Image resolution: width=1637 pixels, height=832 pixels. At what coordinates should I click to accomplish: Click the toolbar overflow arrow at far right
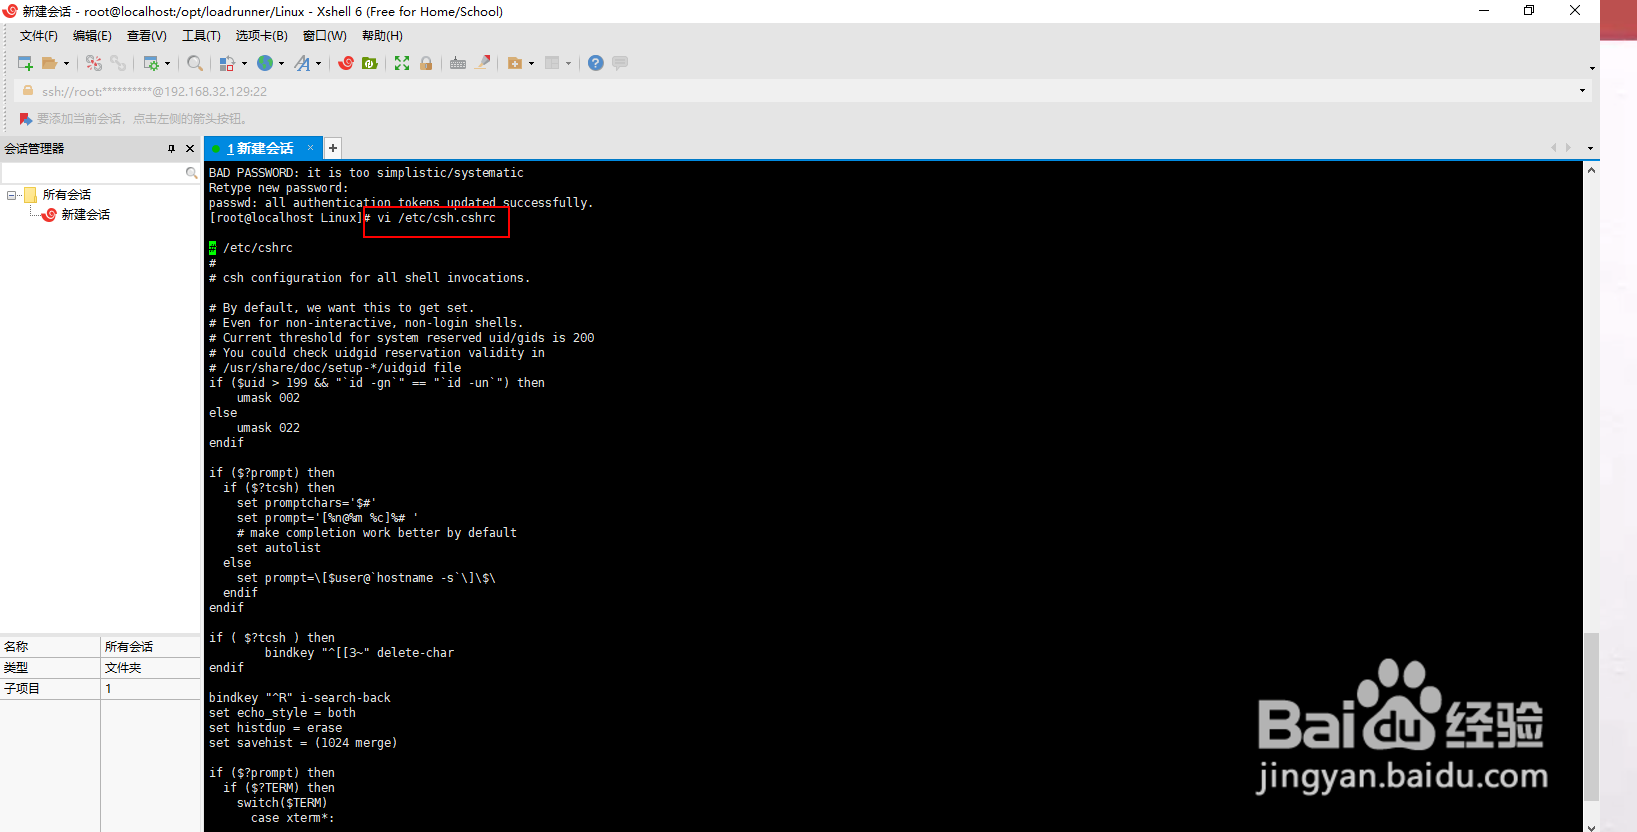click(1591, 68)
